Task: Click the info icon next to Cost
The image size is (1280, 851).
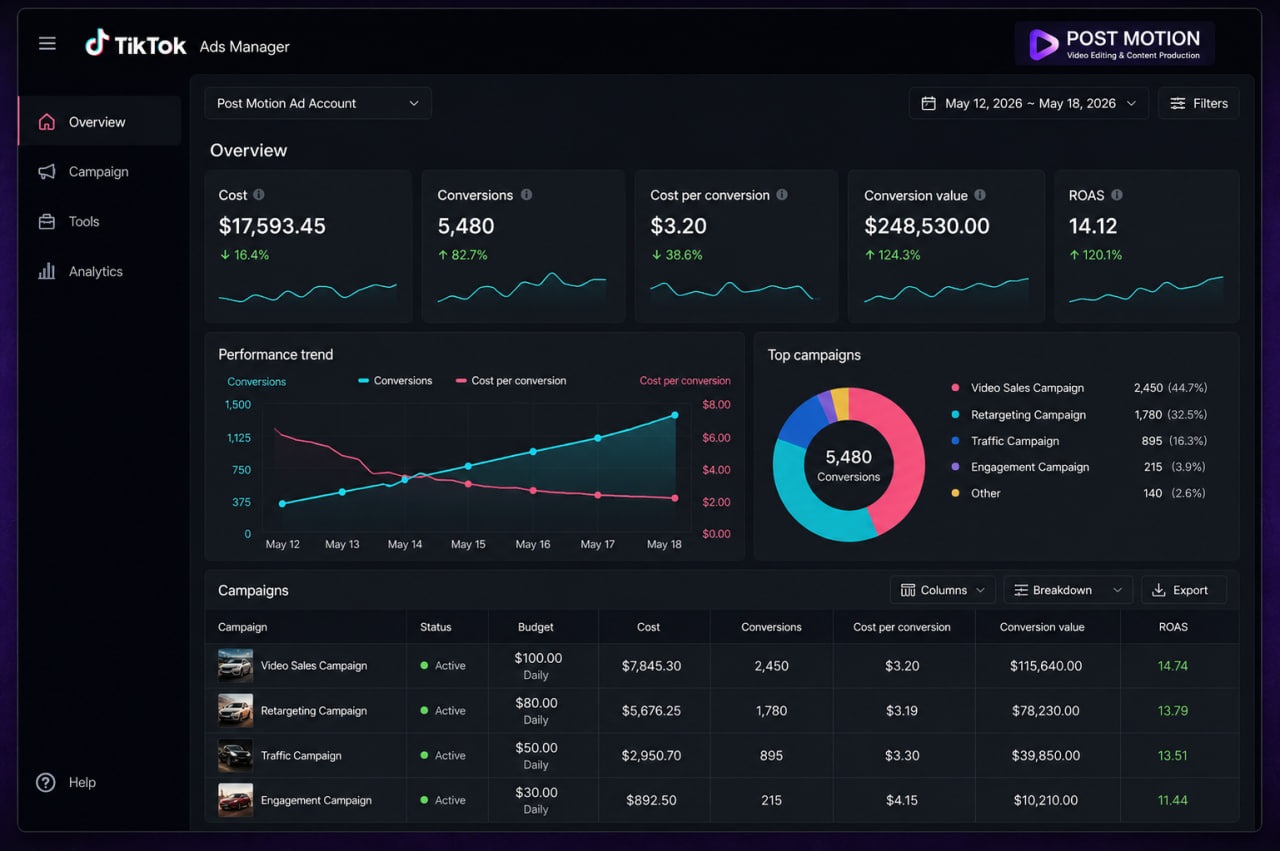Action: coord(259,195)
